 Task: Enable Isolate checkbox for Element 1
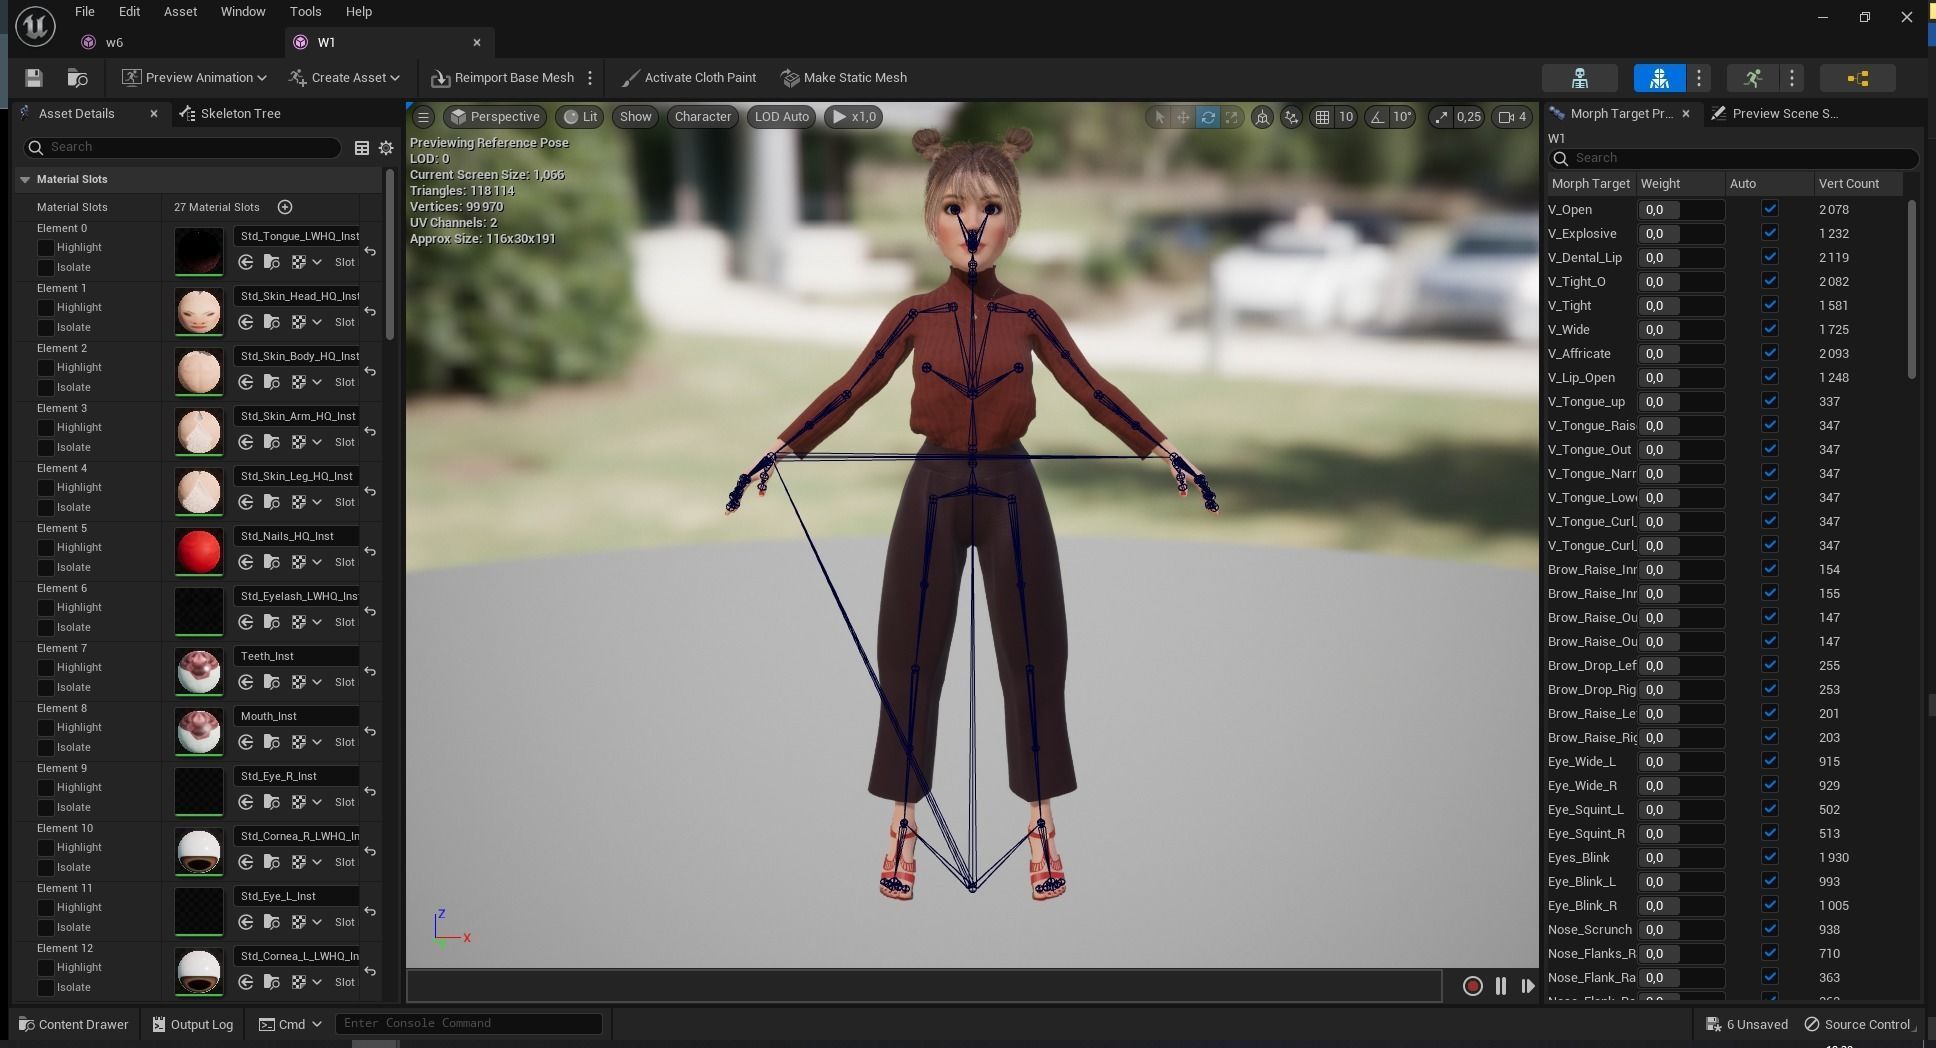tap(46, 327)
